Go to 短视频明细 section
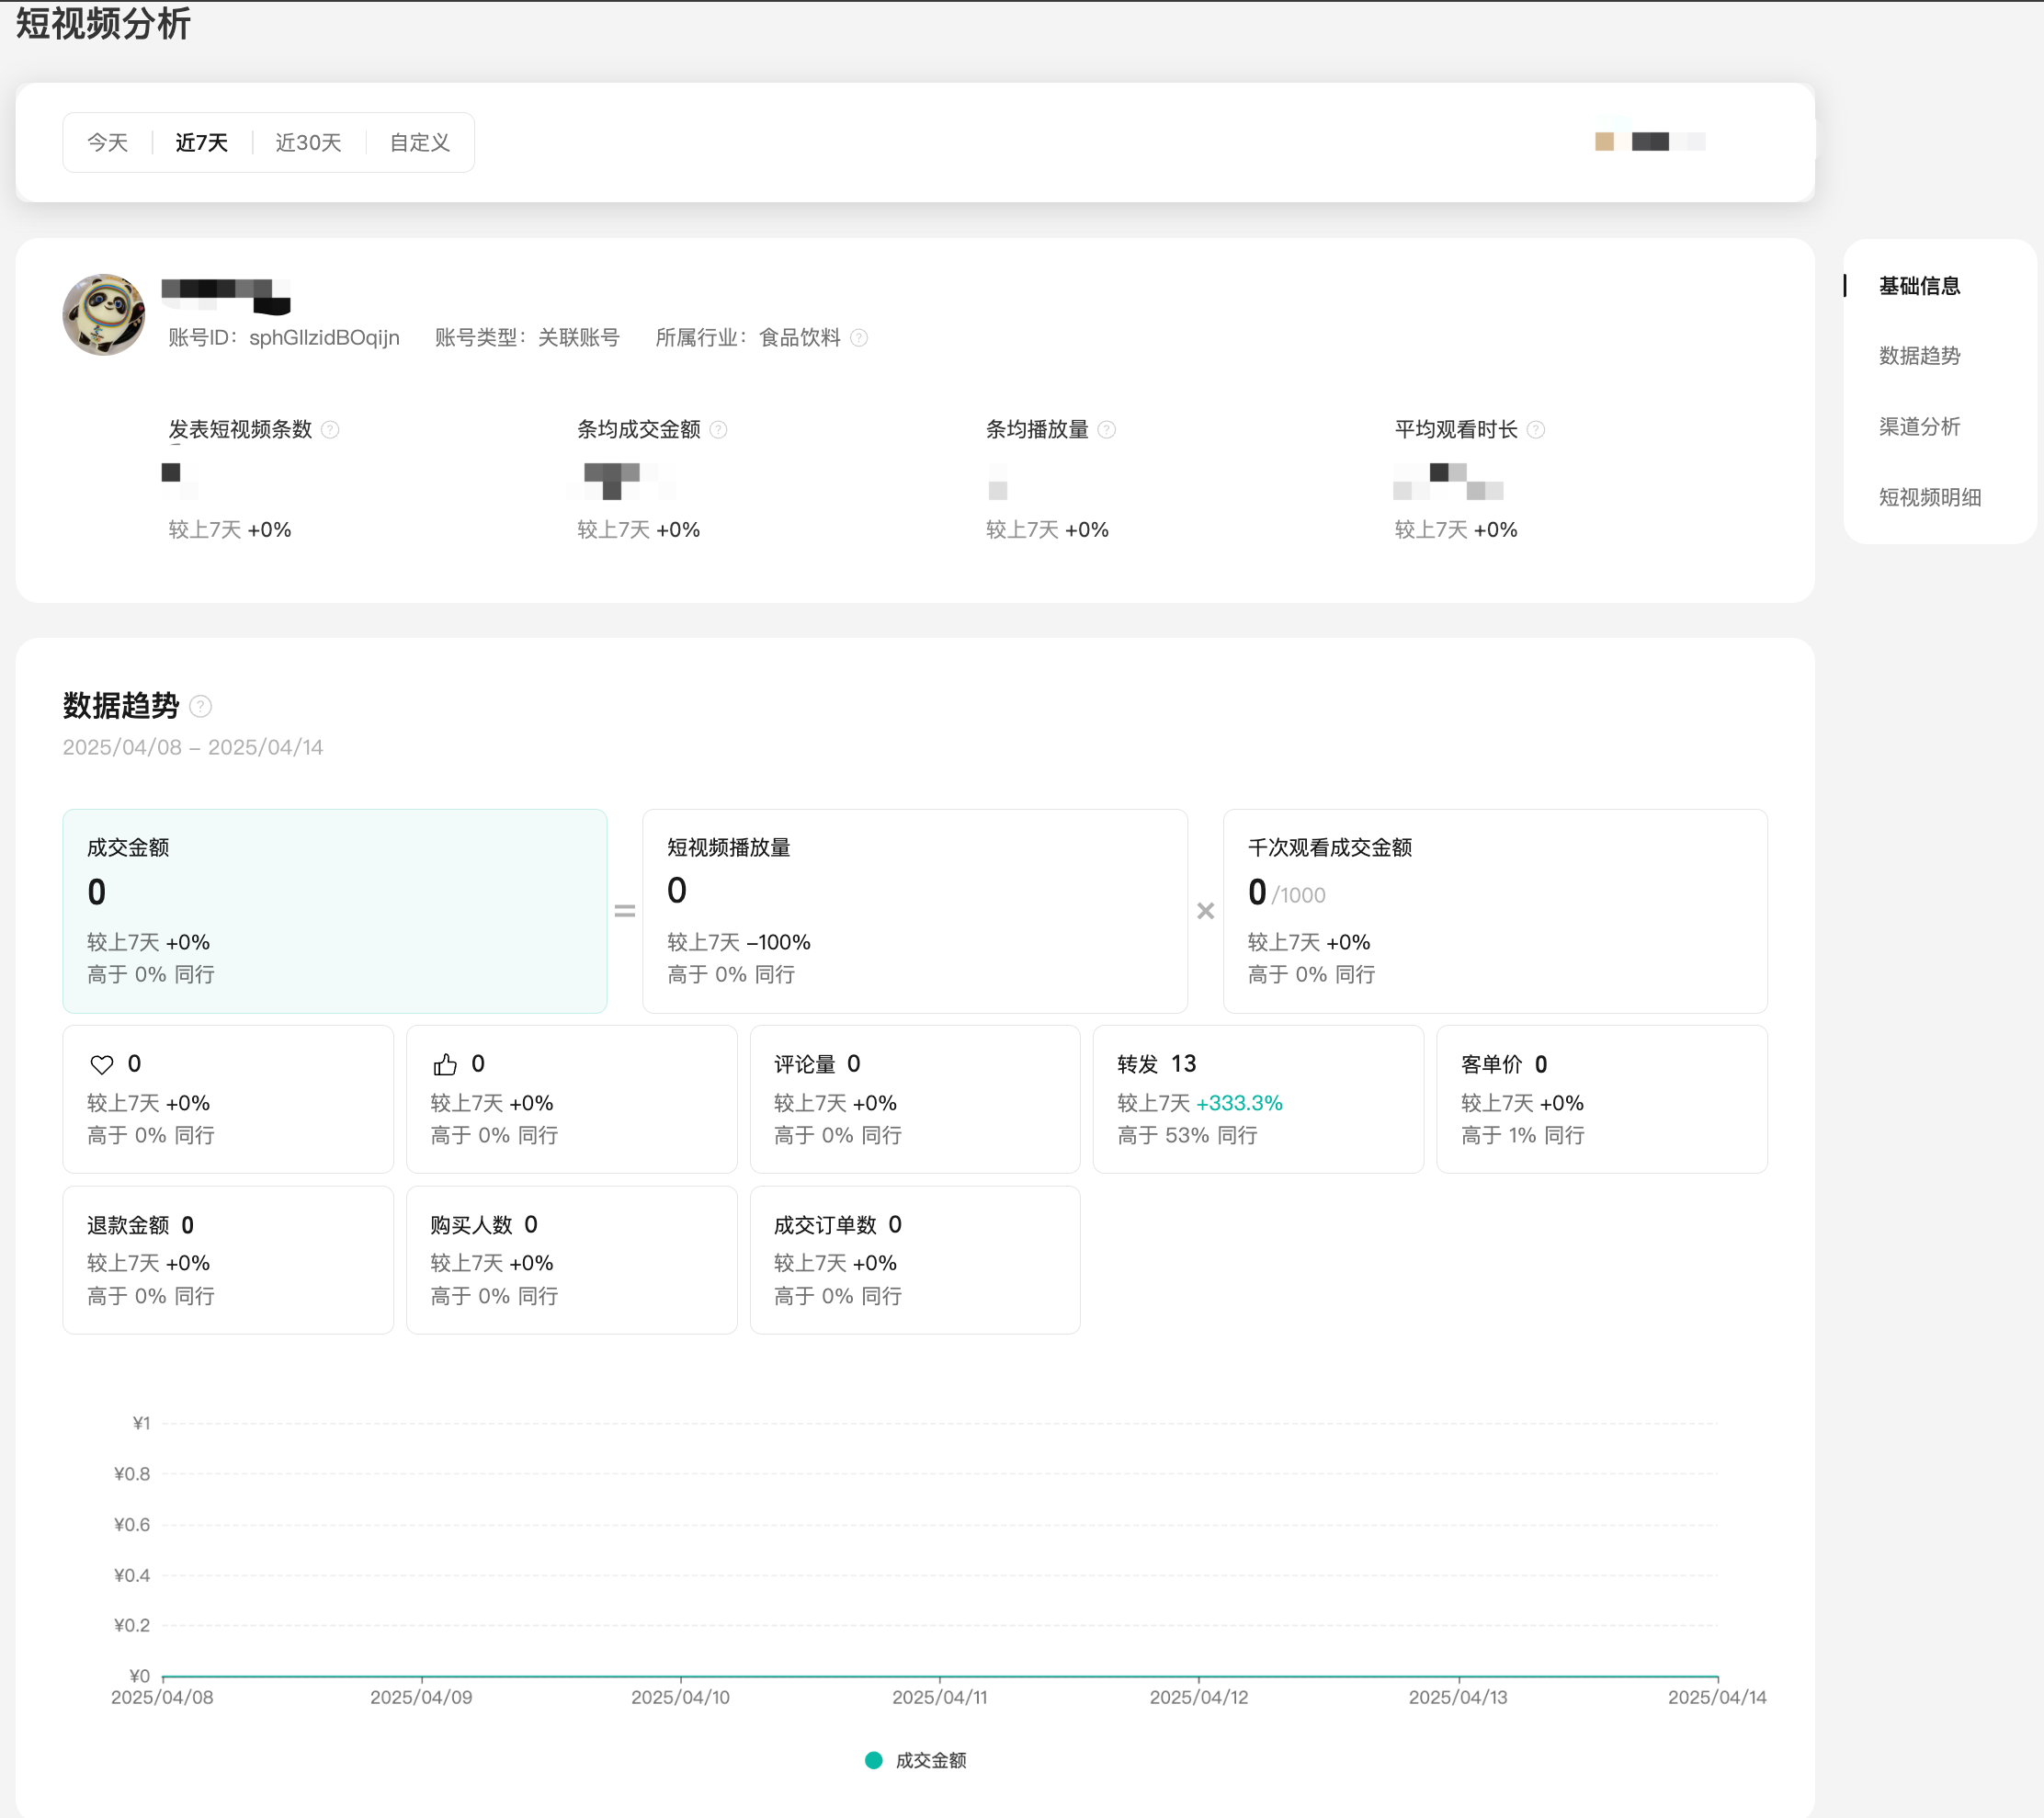 coord(1929,497)
